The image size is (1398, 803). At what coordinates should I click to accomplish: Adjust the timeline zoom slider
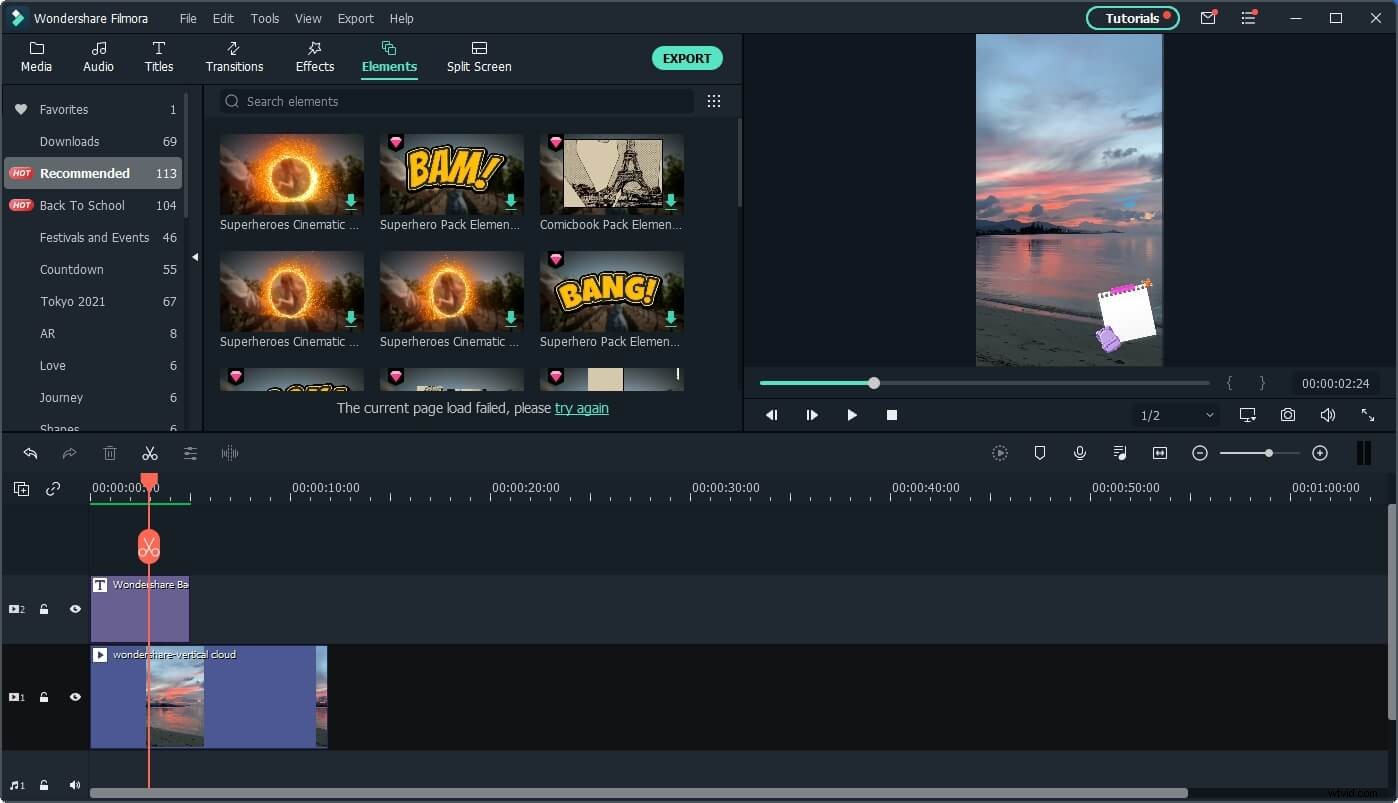(1268, 453)
